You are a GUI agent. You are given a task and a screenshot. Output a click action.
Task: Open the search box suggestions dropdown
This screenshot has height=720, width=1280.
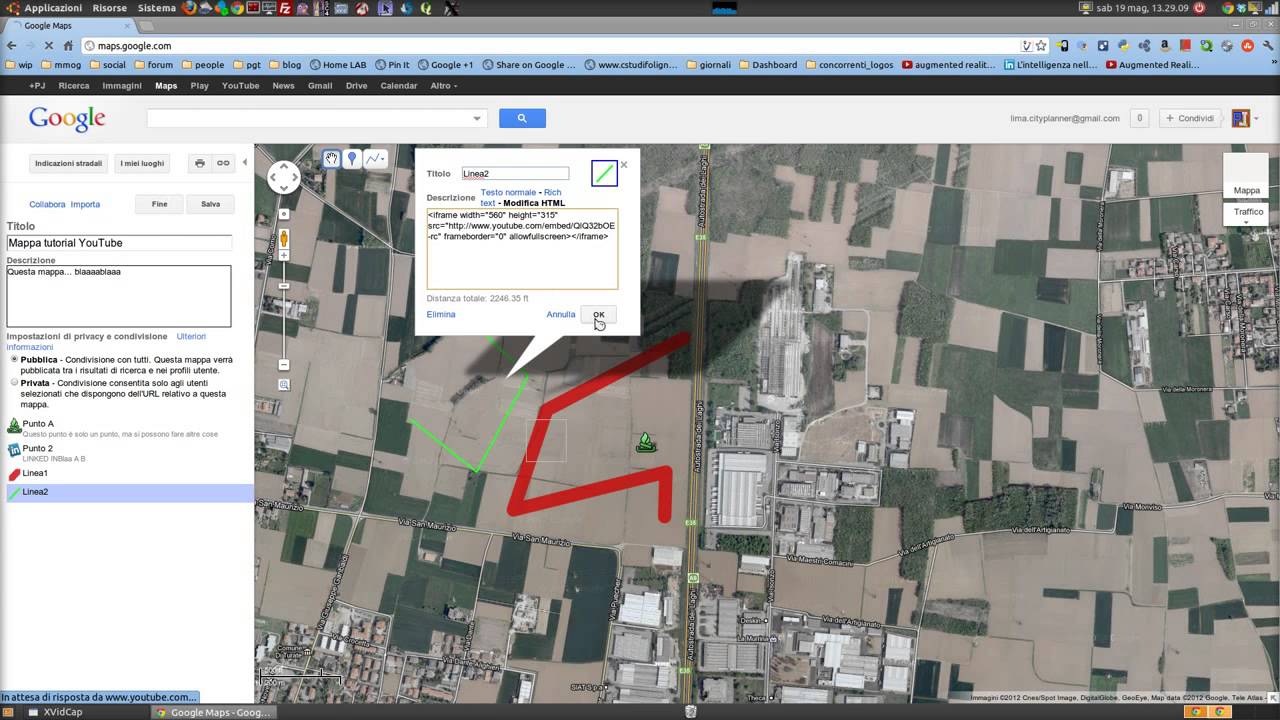pyautogui.click(x=477, y=118)
